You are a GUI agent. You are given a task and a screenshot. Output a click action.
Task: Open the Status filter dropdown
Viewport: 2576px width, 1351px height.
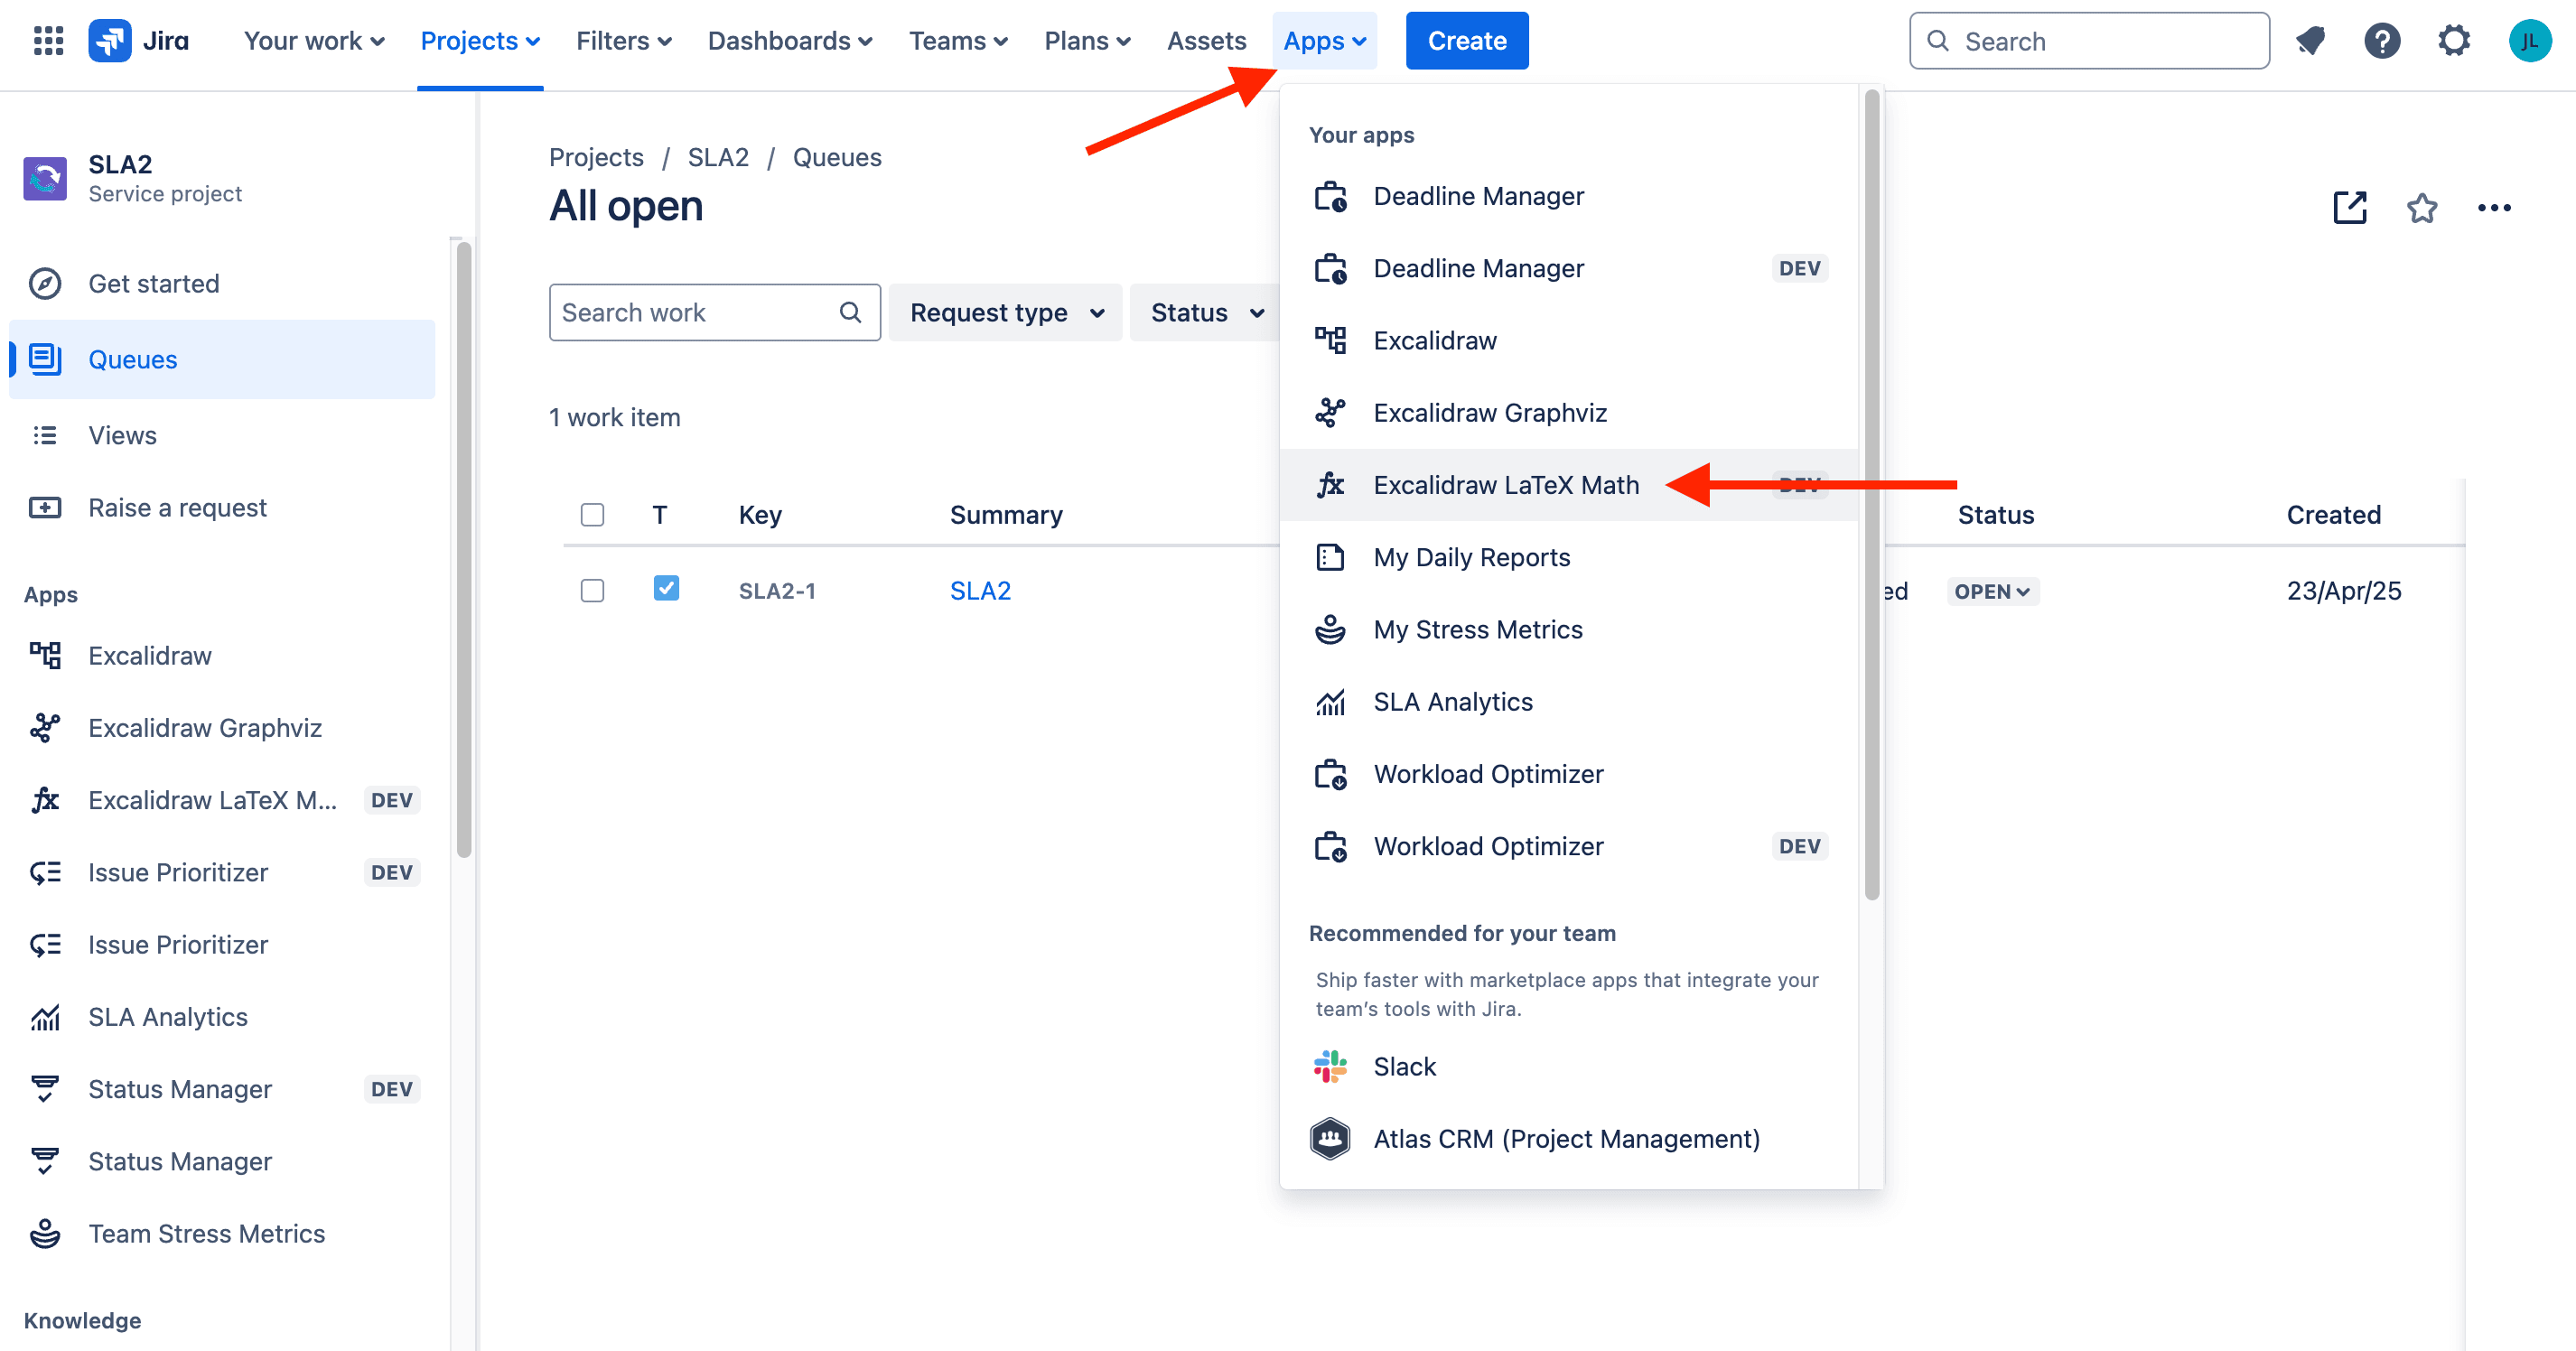(x=1206, y=313)
